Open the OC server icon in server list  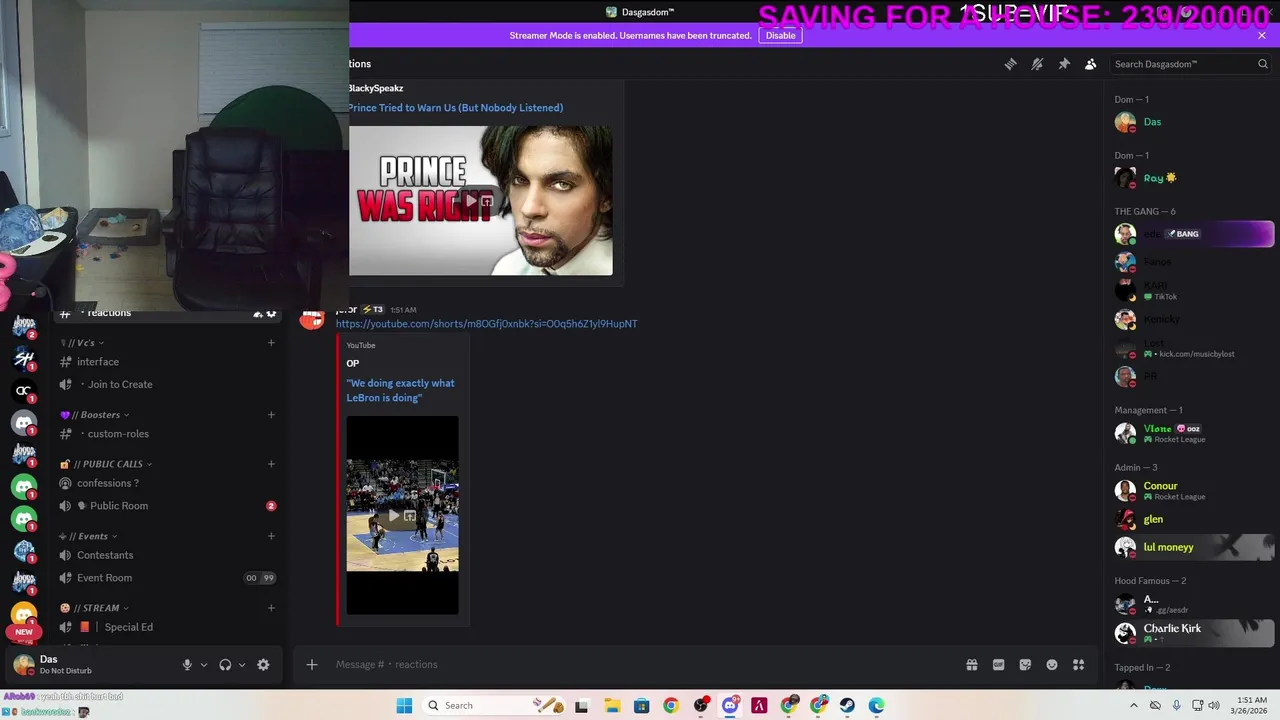tap(24, 391)
